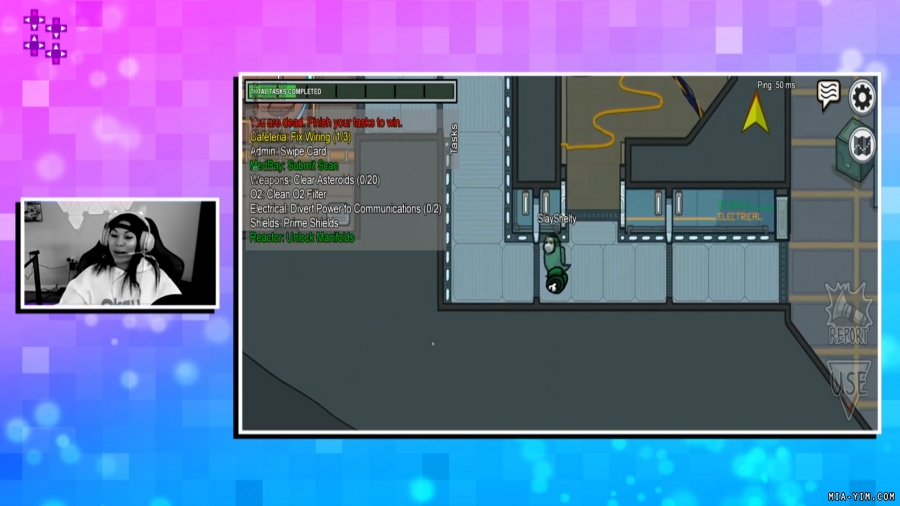Click the purple d-pad logo icon
The height and width of the screenshot is (506, 900).
45,36
